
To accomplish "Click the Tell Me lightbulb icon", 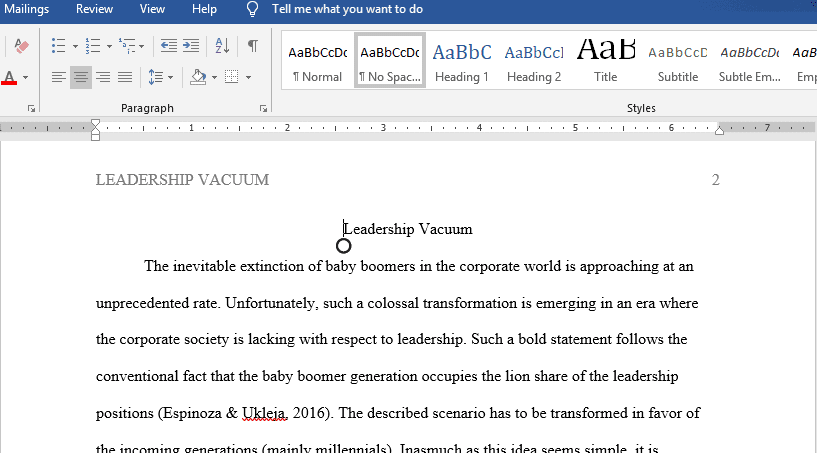I will pos(252,9).
